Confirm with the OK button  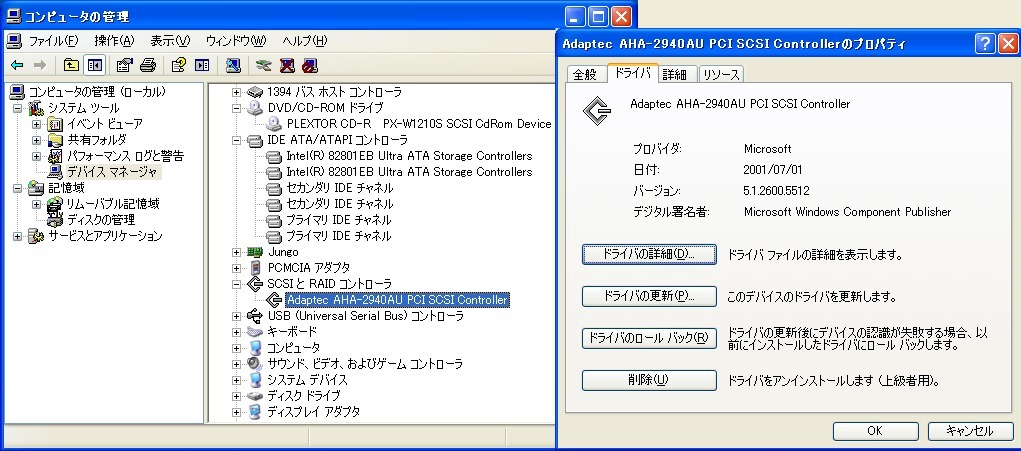(875, 431)
